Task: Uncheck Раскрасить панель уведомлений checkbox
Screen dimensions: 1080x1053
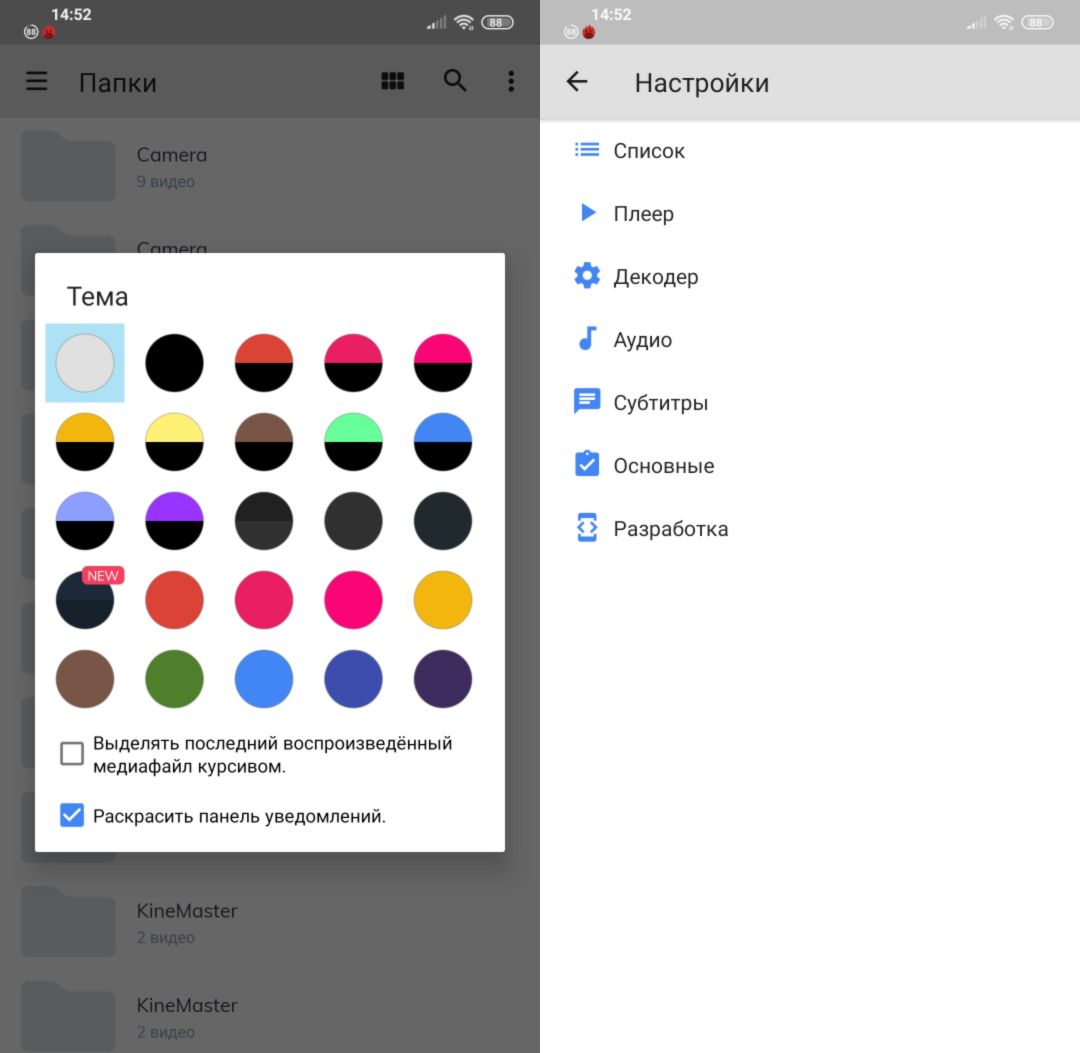Action: click(72, 815)
